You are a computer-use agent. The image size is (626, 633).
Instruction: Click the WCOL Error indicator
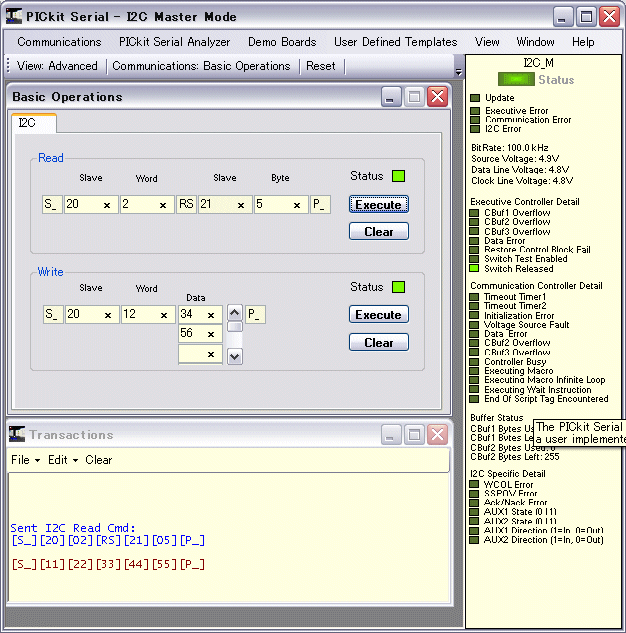click(474, 484)
